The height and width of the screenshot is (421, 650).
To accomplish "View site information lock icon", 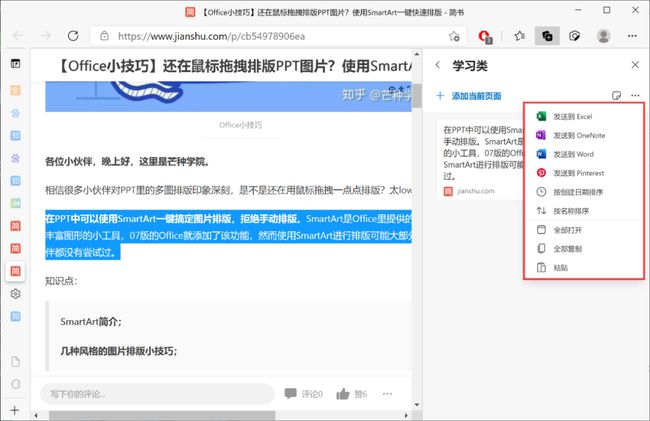I will point(104,36).
